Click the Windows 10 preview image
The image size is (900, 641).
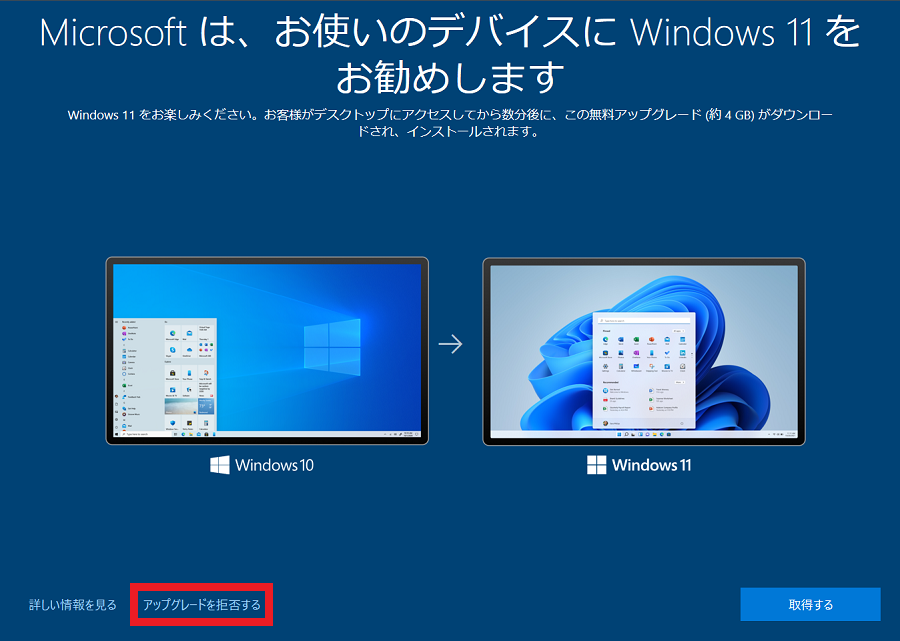click(x=267, y=351)
